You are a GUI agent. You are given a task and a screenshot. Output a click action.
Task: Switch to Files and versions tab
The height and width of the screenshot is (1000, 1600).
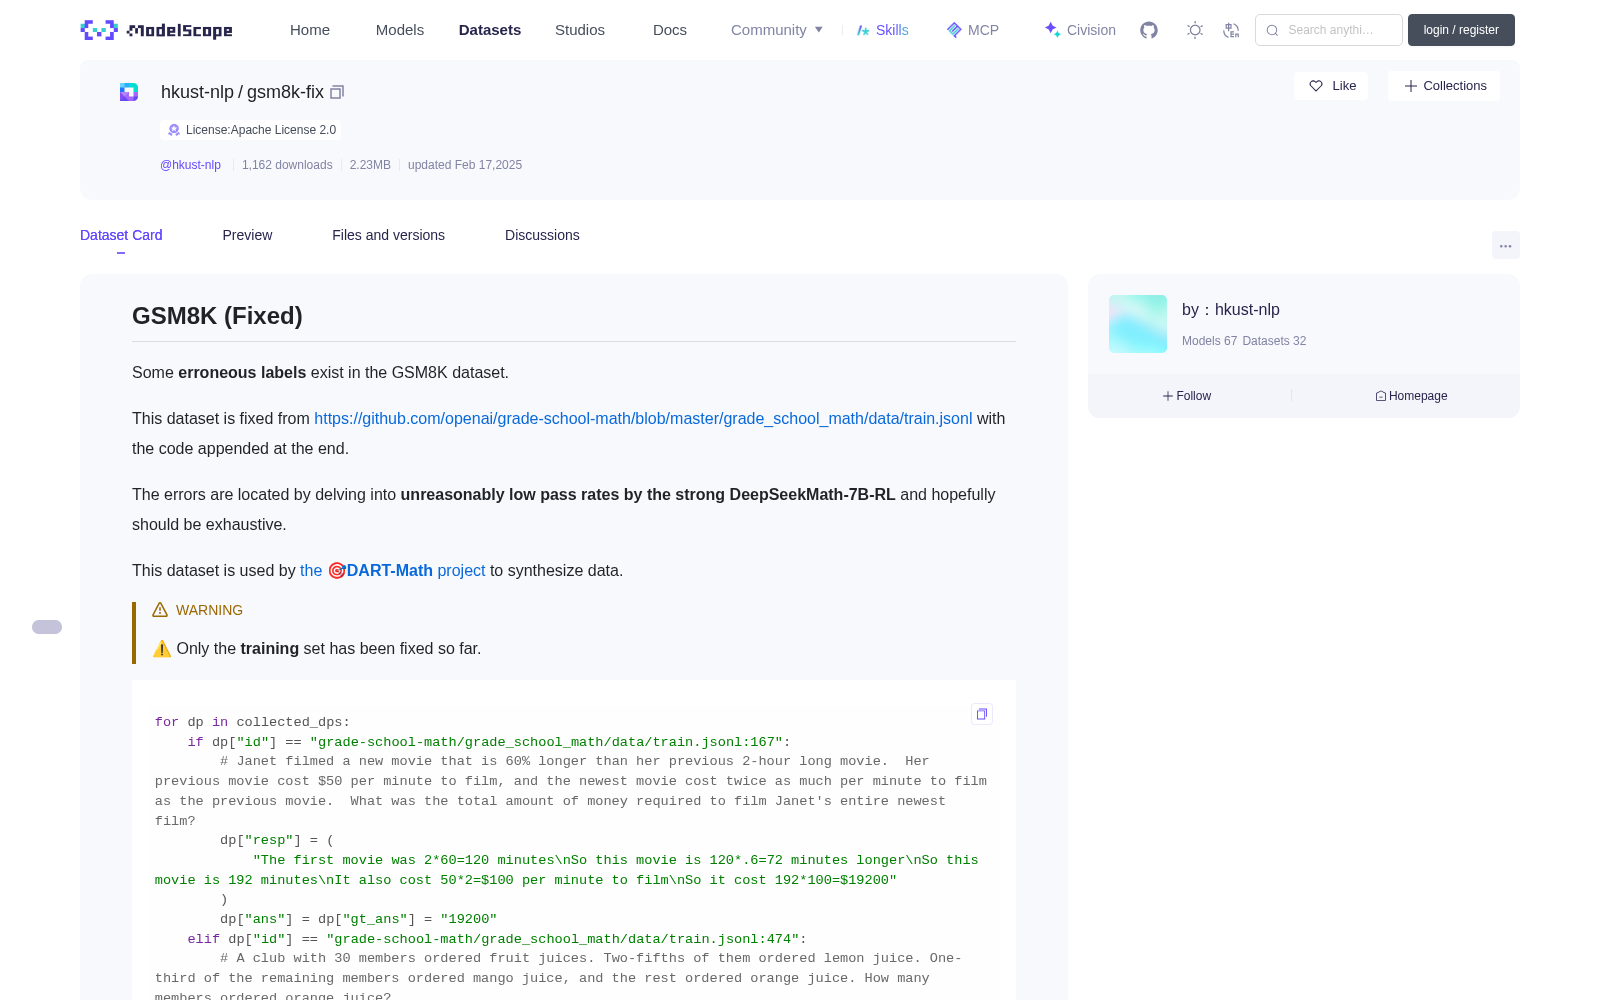pyautogui.click(x=388, y=235)
